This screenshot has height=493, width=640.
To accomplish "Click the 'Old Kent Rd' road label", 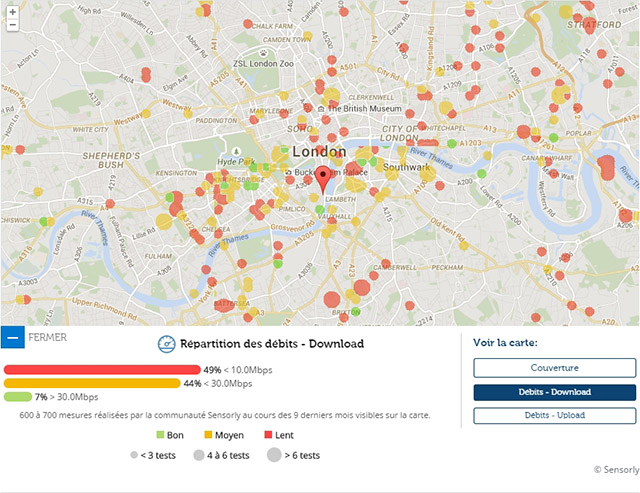I will coord(447,230).
